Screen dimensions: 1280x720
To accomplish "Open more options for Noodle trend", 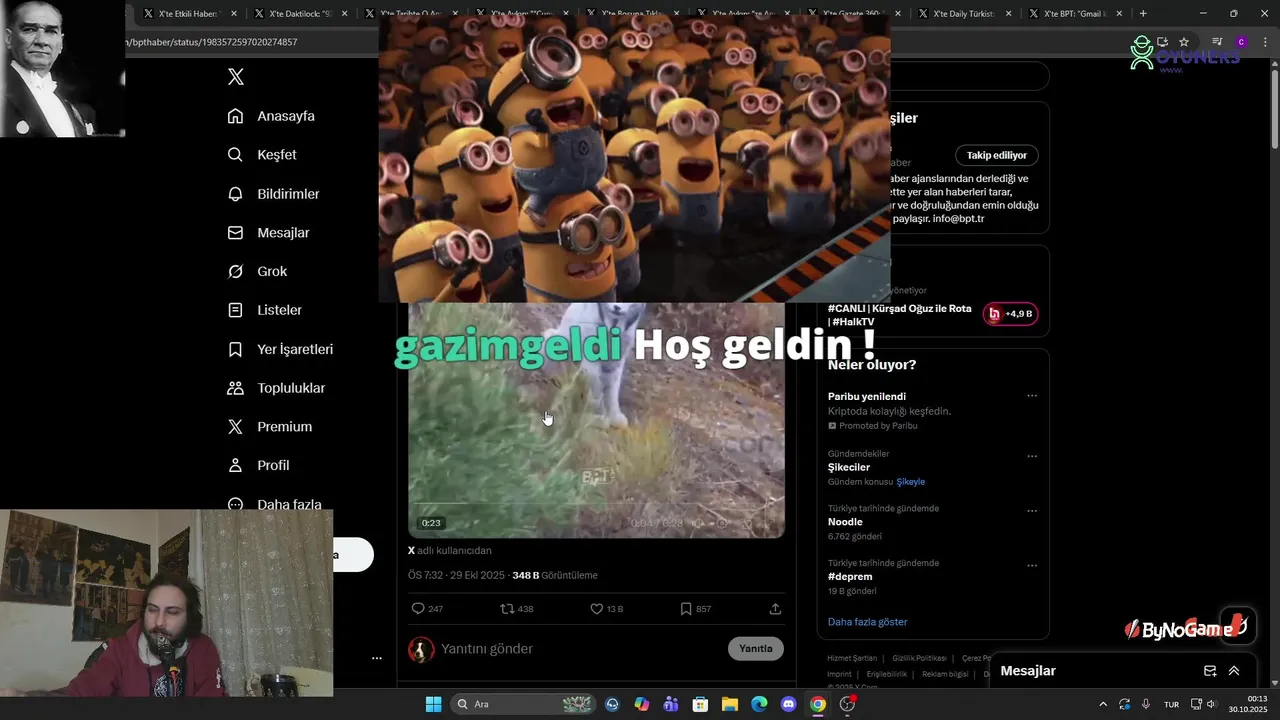I will pyautogui.click(x=1032, y=511).
